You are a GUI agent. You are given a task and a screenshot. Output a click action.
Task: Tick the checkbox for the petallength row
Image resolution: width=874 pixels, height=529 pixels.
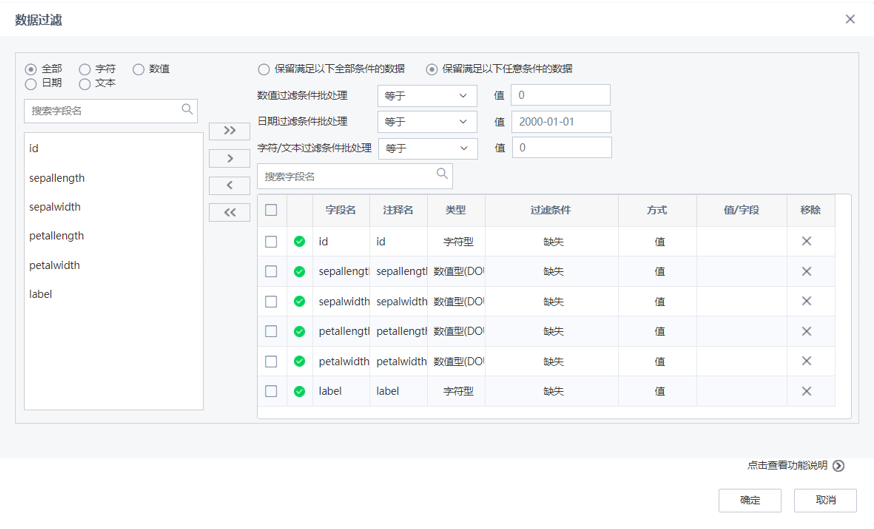(271, 332)
